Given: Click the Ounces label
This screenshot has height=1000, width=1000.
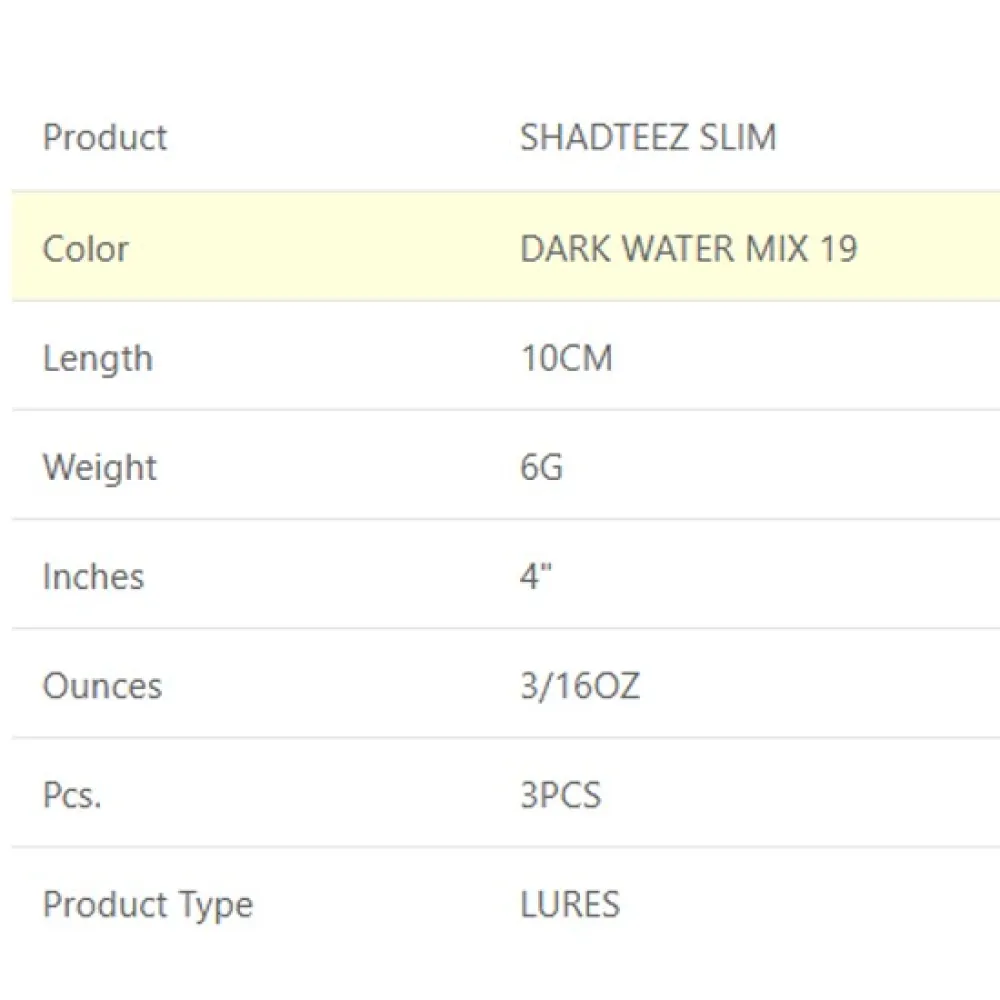Looking at the screenshot, I should click(x=102, y=686).
